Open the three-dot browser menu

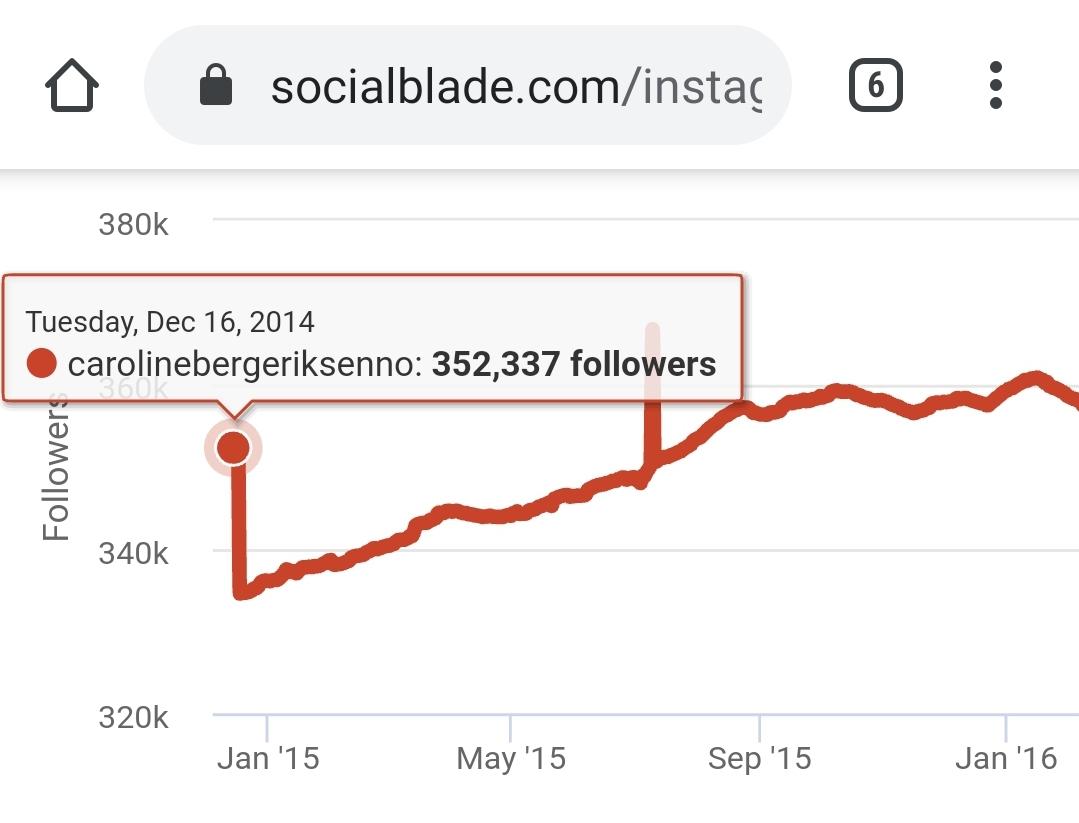click(996, 85)
